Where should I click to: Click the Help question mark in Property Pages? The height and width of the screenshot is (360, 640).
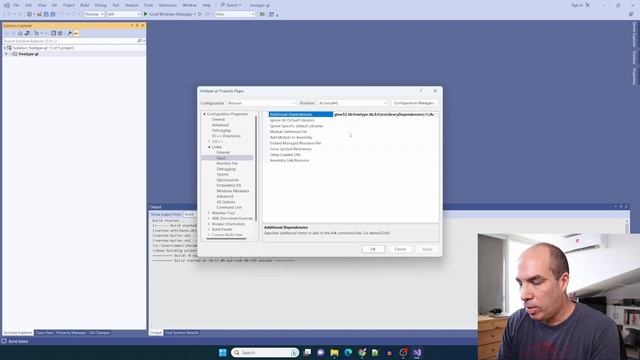(421, 91)
